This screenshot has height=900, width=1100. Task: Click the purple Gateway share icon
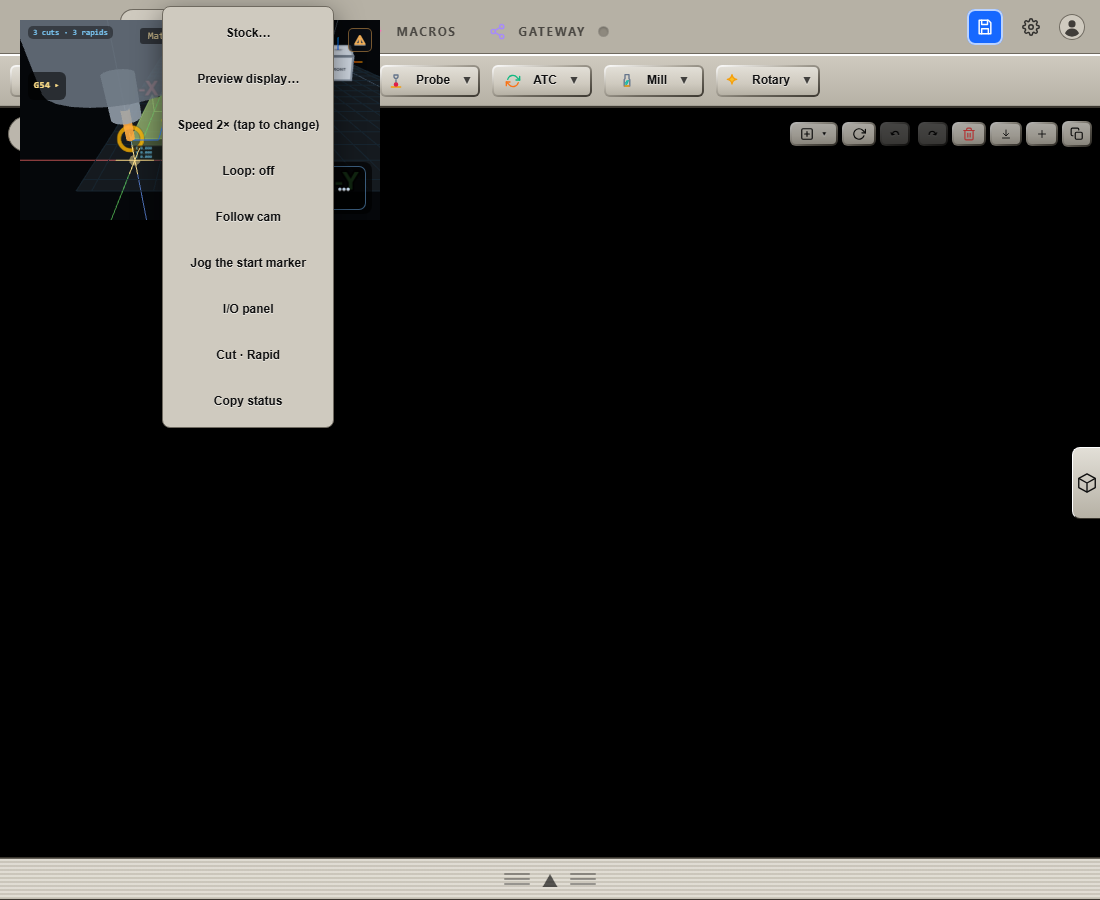[x=497, y=32]
